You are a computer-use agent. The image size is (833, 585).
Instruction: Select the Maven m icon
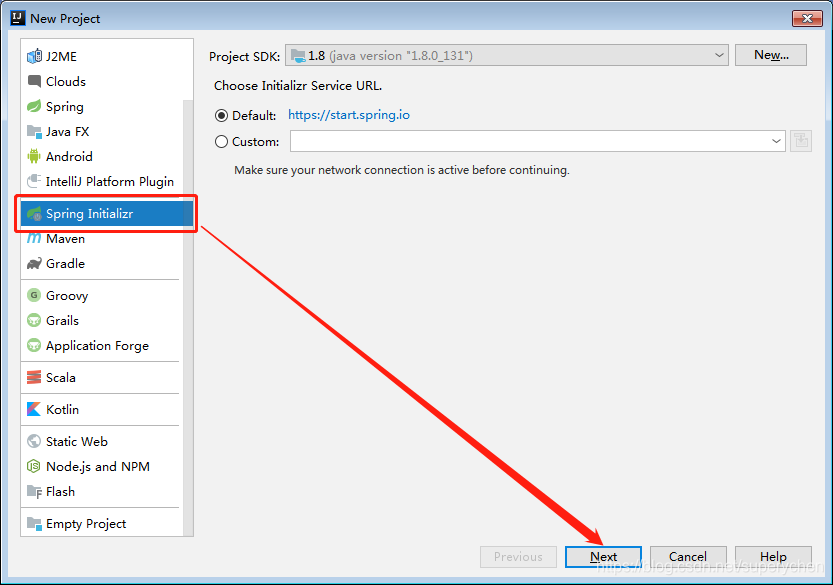(34, 239)
